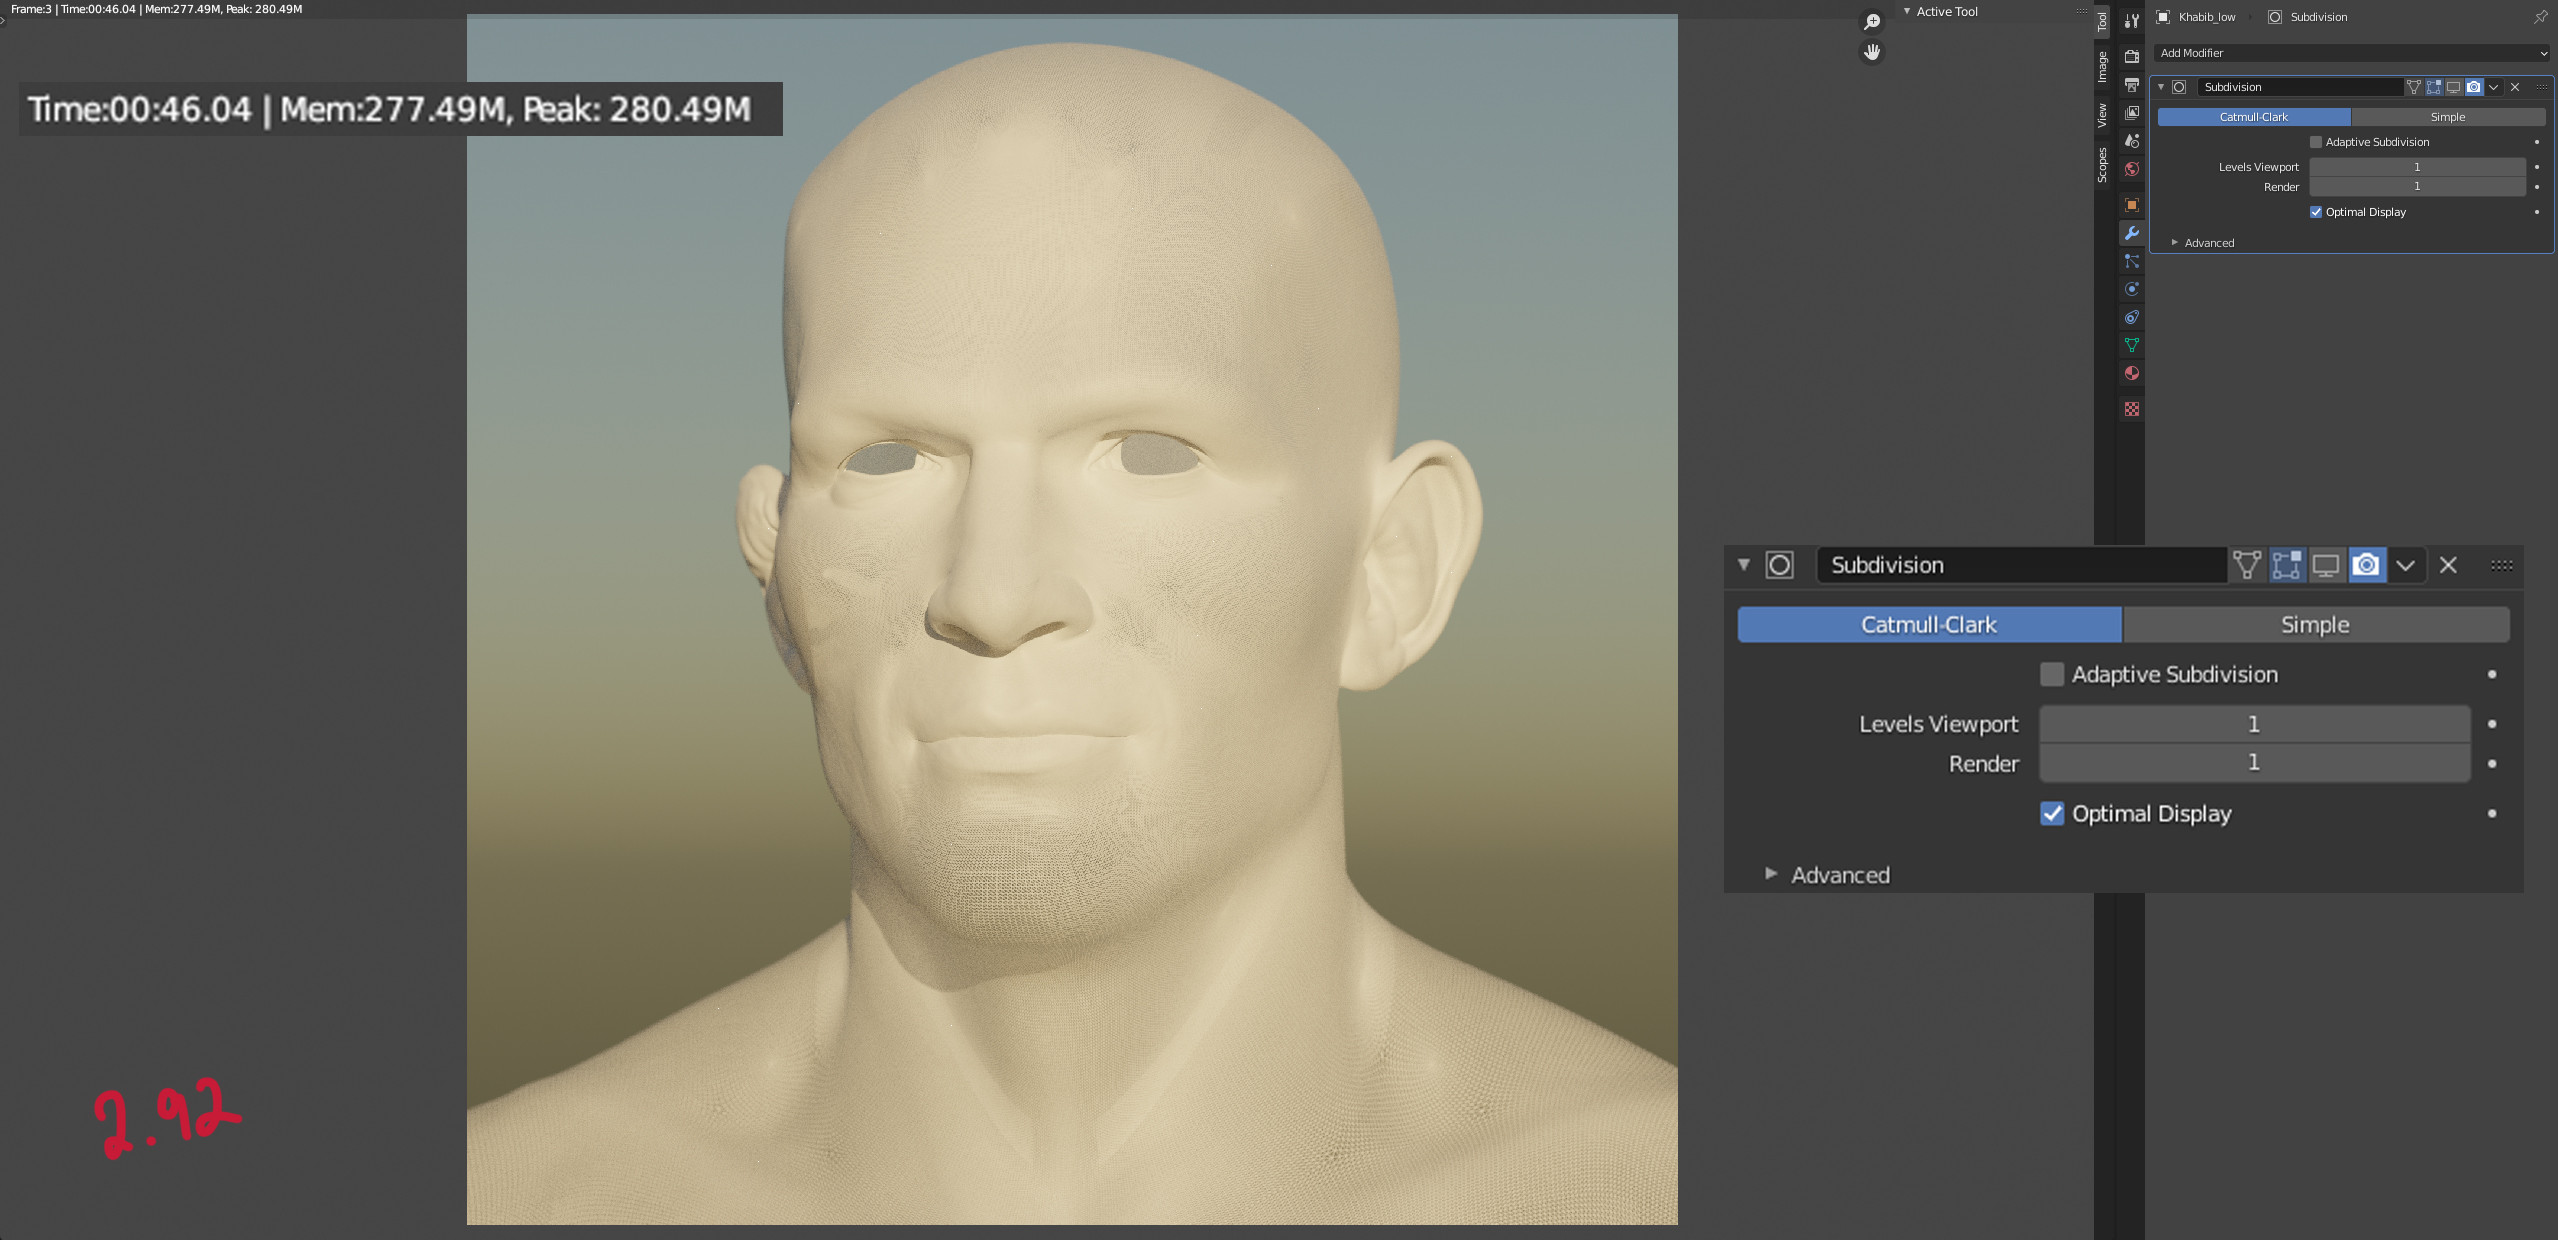
Task: Click Subdivision name field in enlarged panel
Action: point(2021,565)
